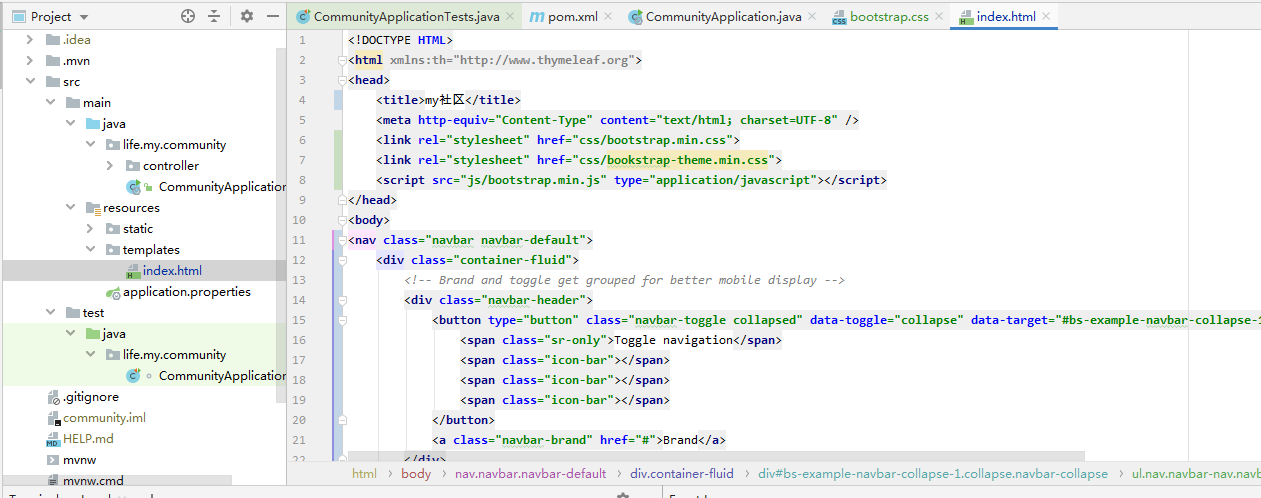This screenshot has height=498, width=1261.
Task: Fold container-fluid div at line 12
Action: 342,260
